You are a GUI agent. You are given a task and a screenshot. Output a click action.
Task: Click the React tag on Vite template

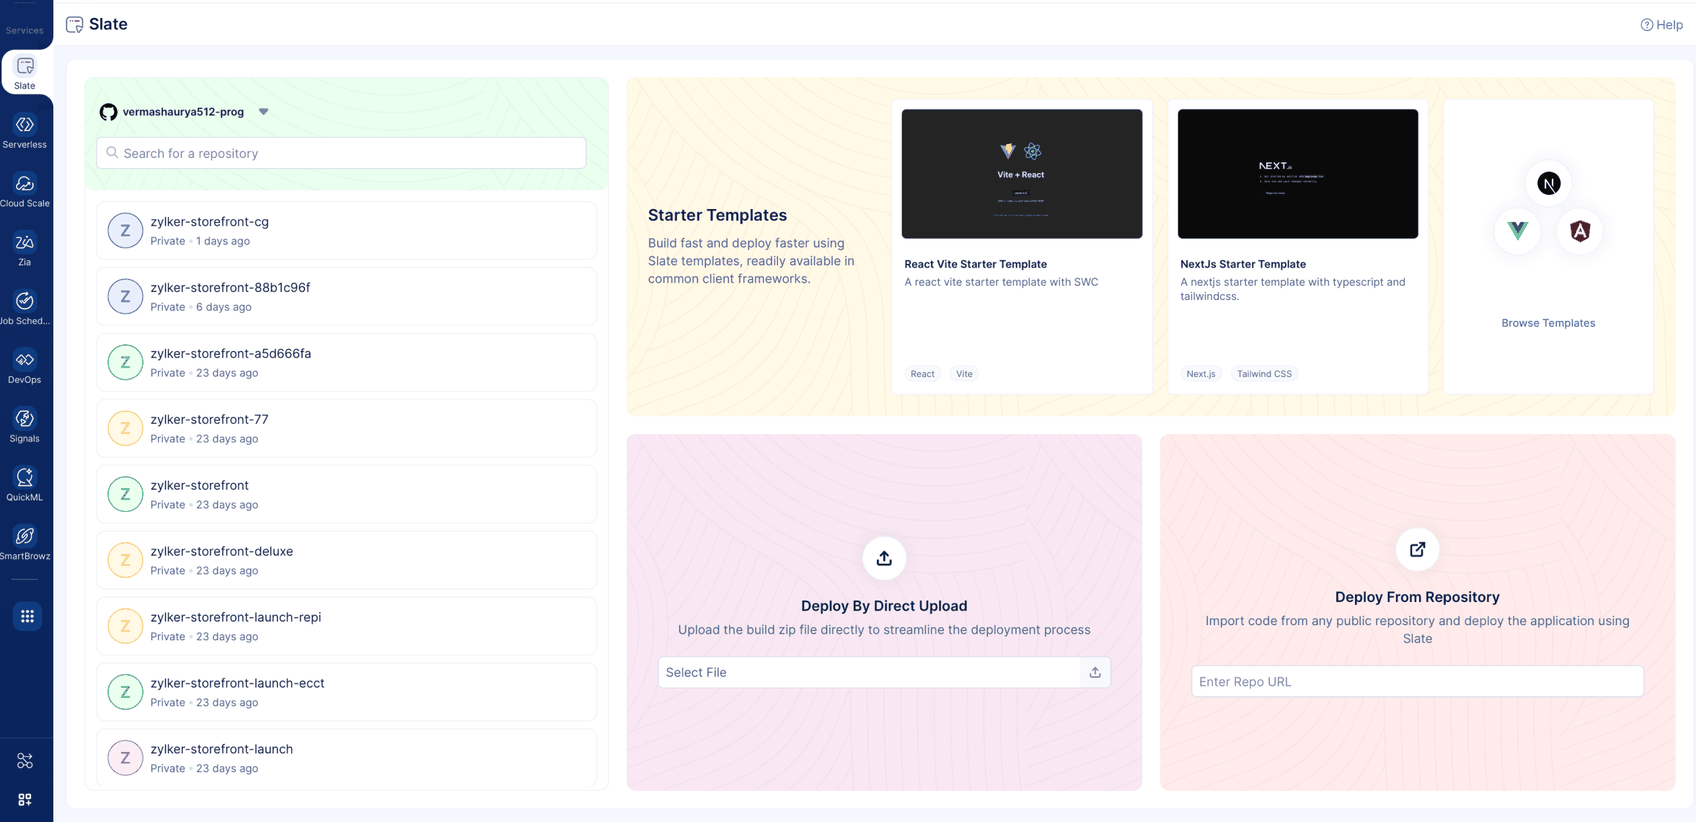pos(922,374)
